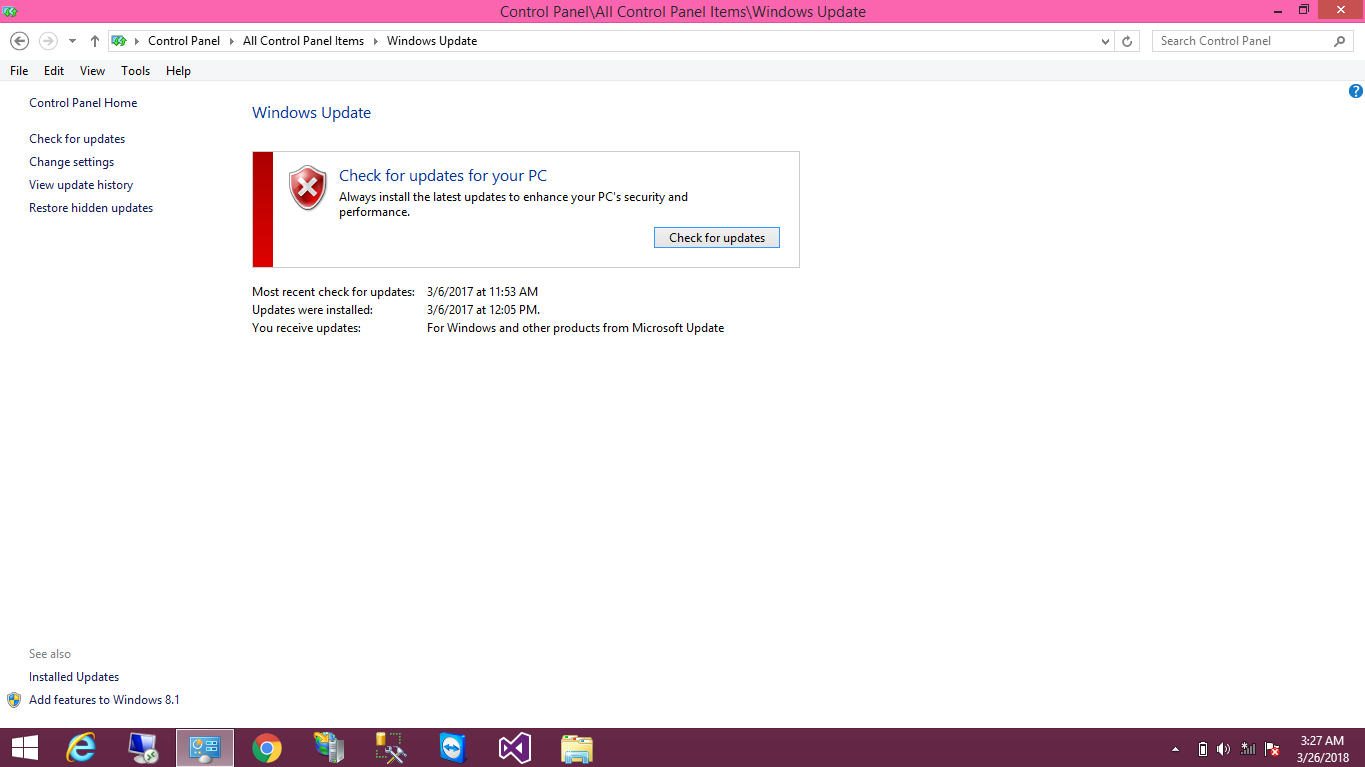Launch Google Chrome from taskbar
The height and width of the screenshot is (767, 1365).
coord(267,748)
